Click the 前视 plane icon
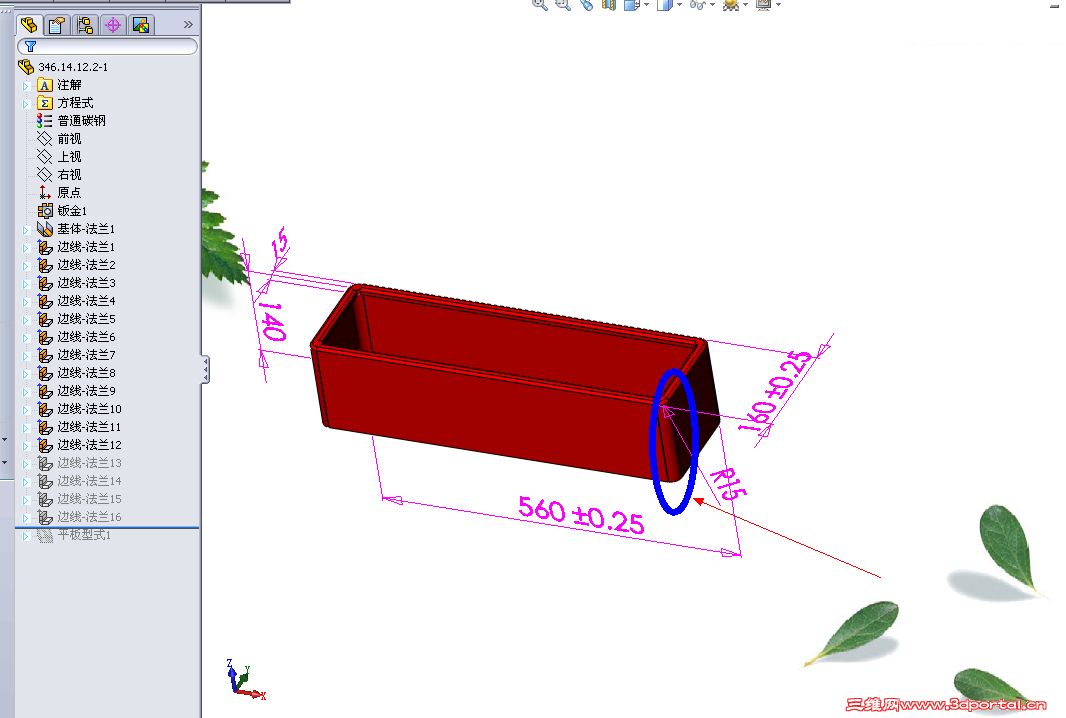Viewport: 1066px width, 718px height. tap(44, 139)
